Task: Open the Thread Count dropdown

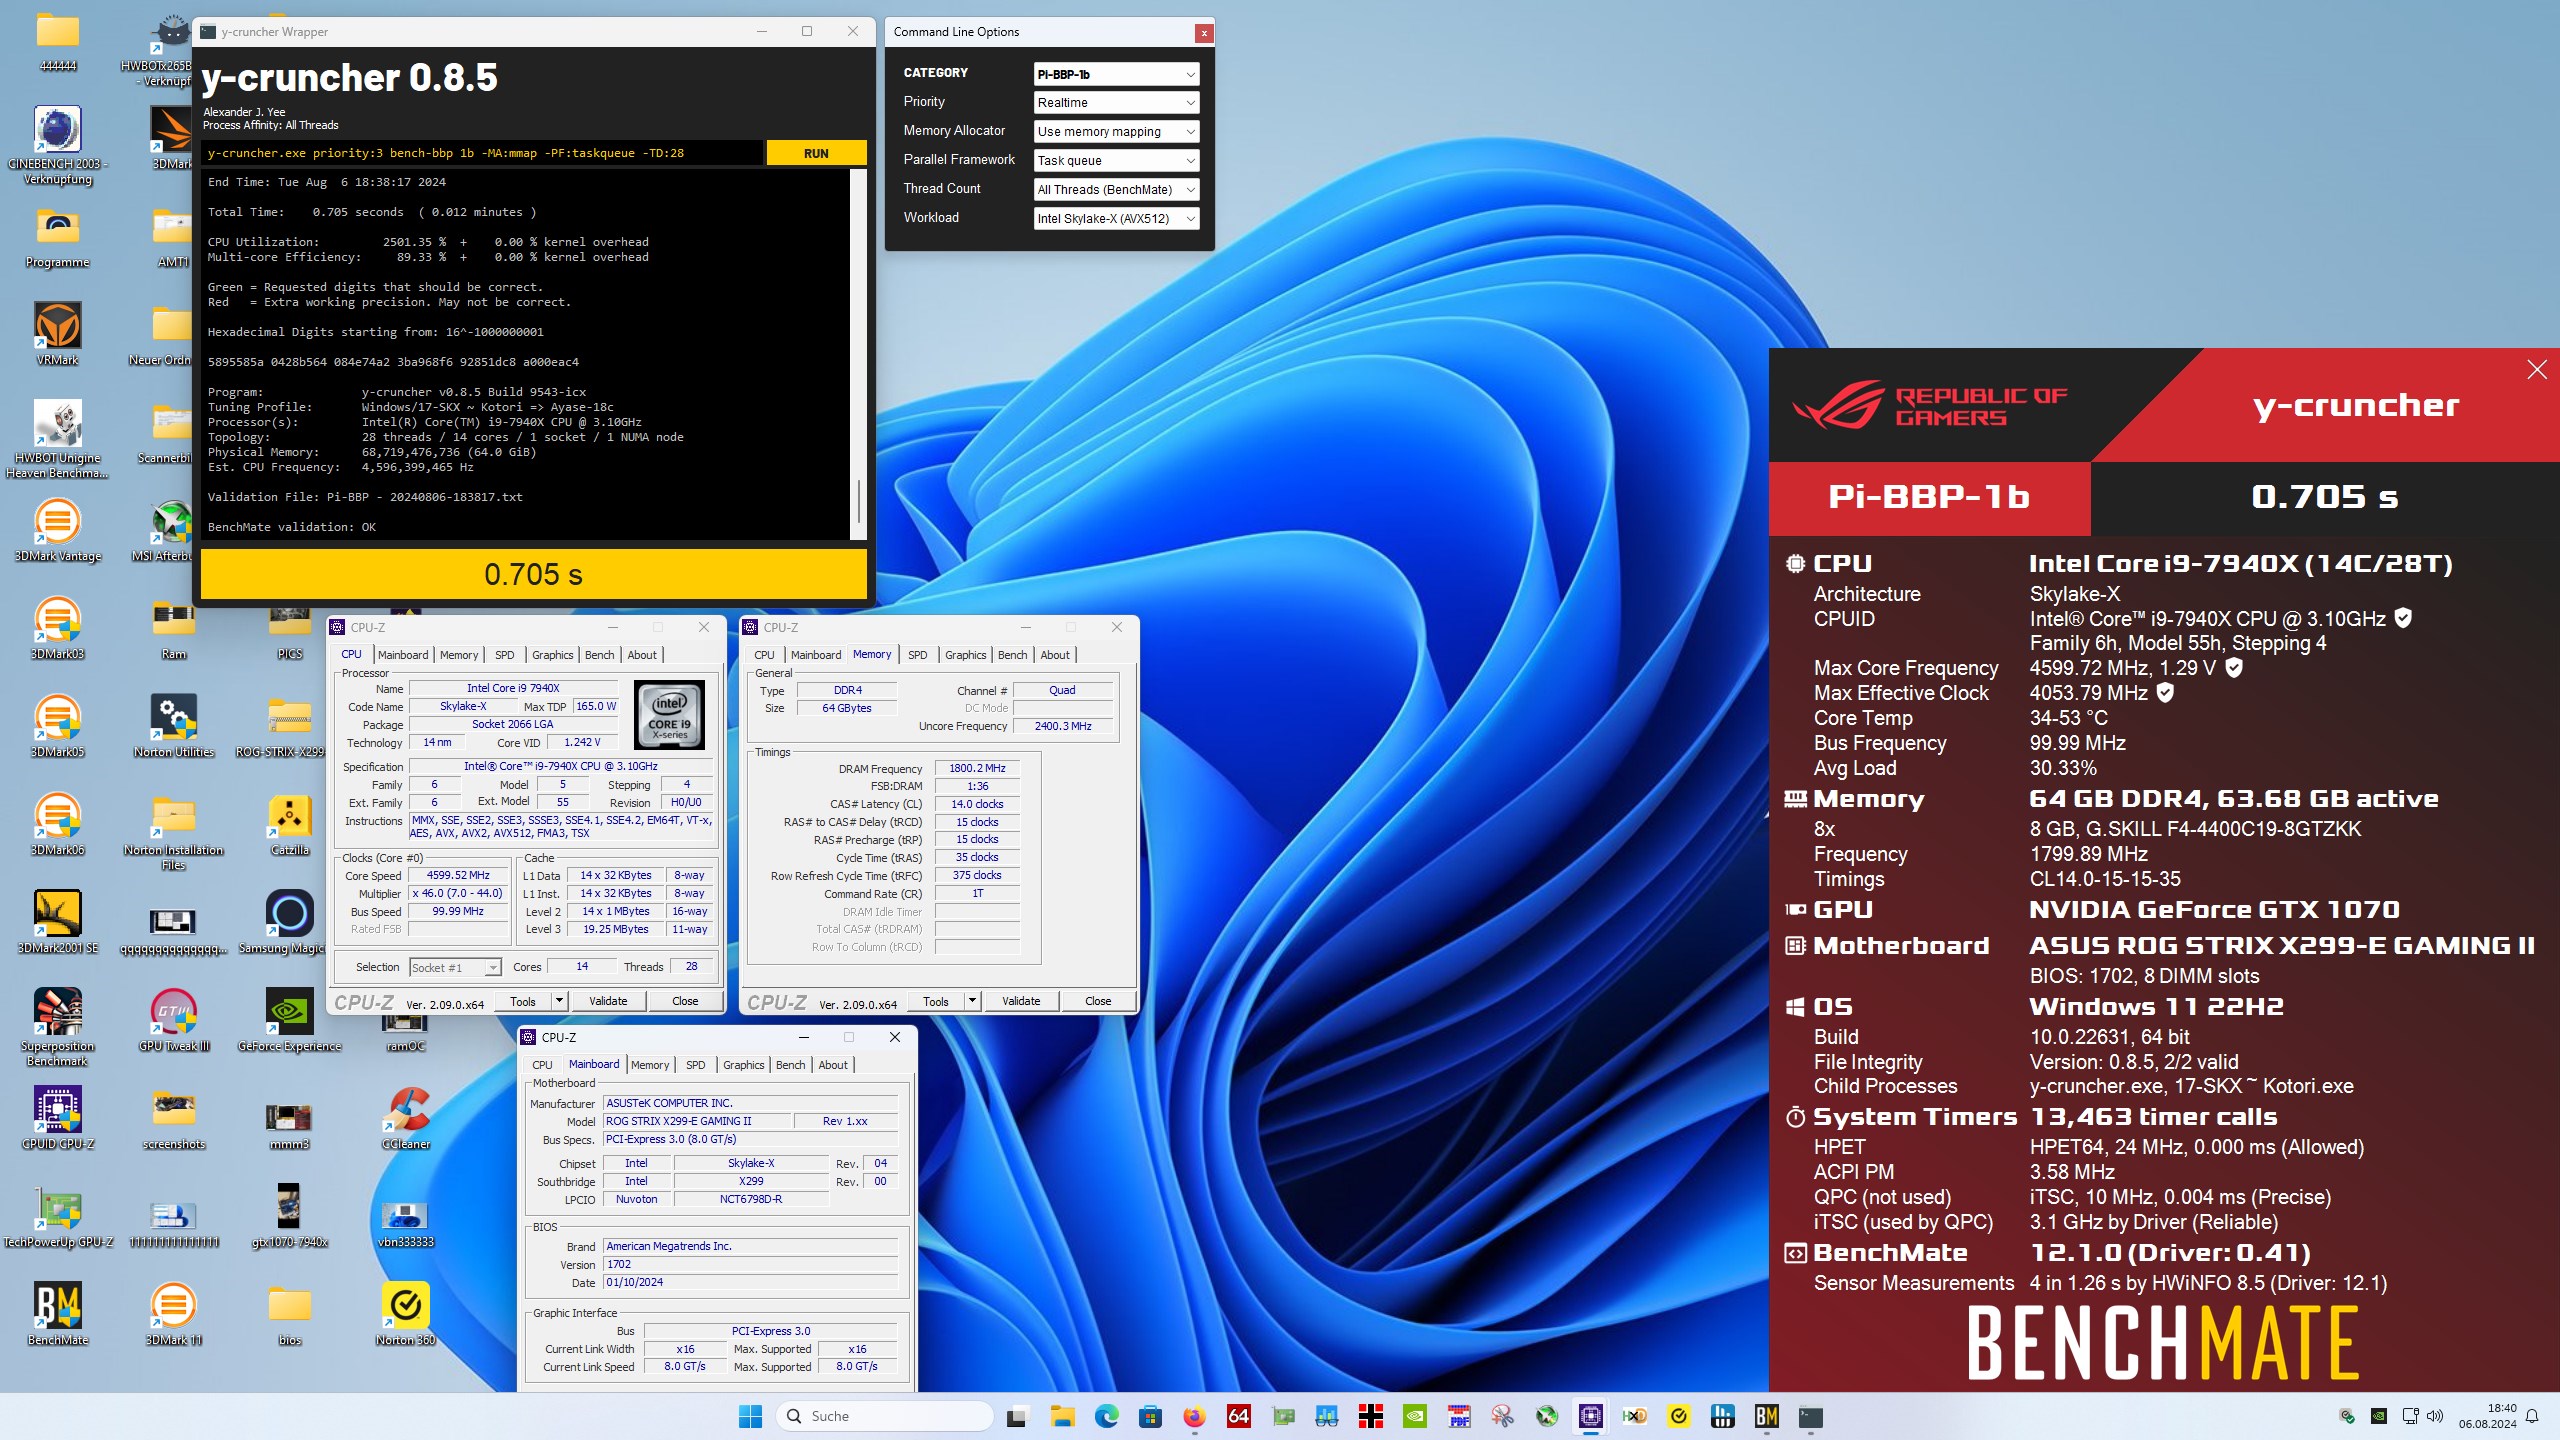Action: tap(1116, 190)
